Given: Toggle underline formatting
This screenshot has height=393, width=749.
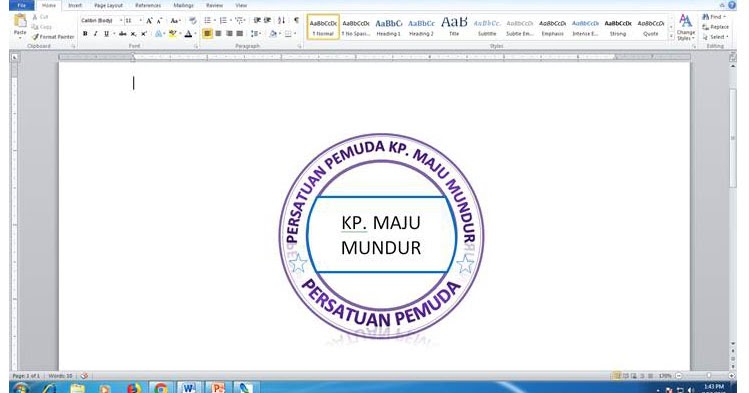Looking at the screenshot, I should 106,34.
